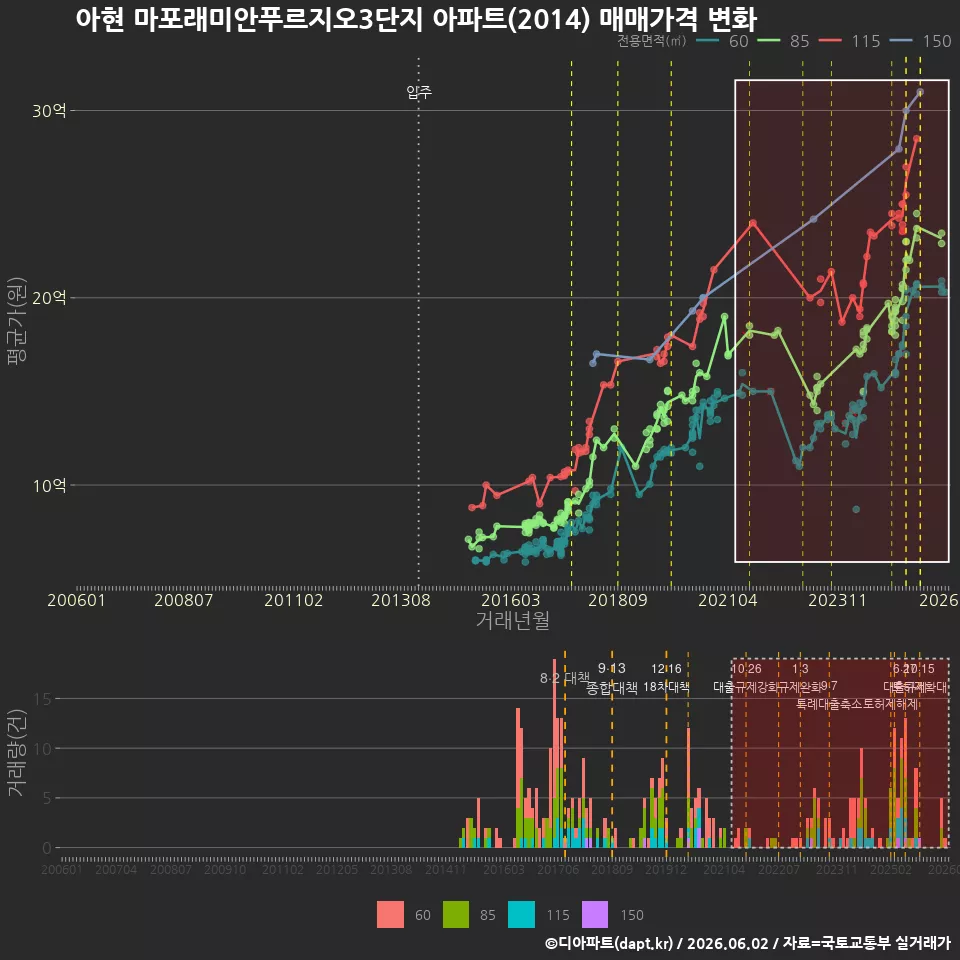This screenshot has height=960, width=960.
Task: Click the 9·13 종합대책 policy annotation
Action: pyautogui.click(x=612, y=678)
